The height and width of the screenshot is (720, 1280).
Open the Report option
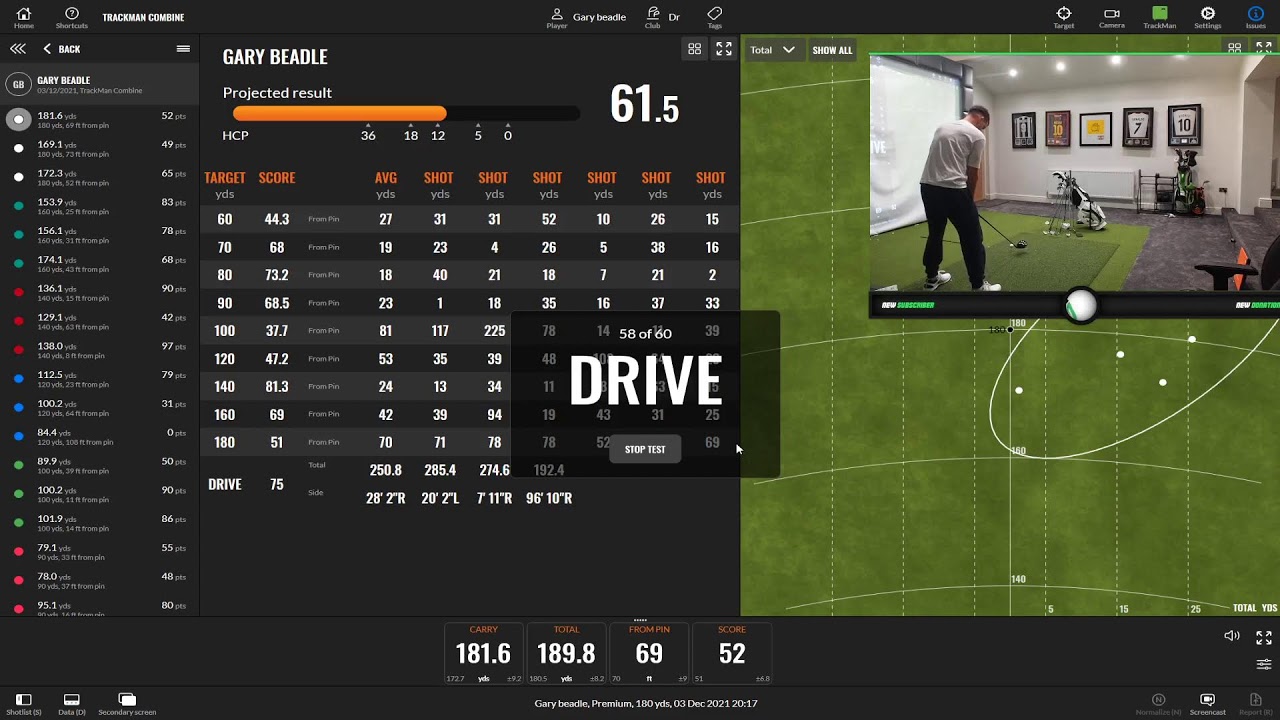coord(1256,704)
